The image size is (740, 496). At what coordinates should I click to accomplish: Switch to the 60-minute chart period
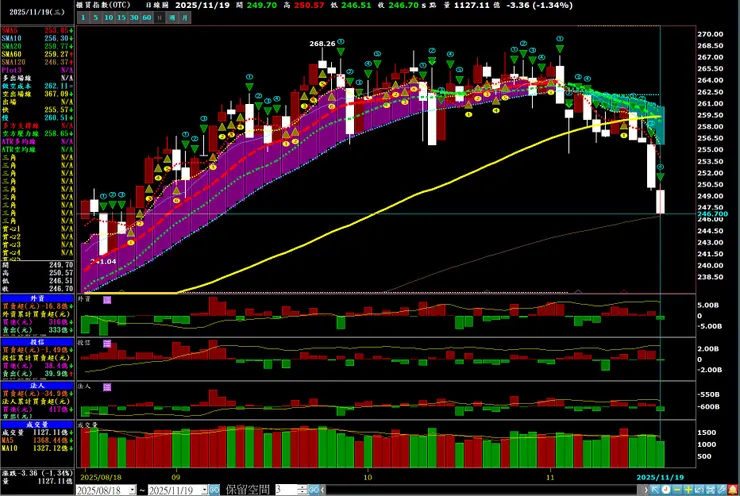coord(147,17)
